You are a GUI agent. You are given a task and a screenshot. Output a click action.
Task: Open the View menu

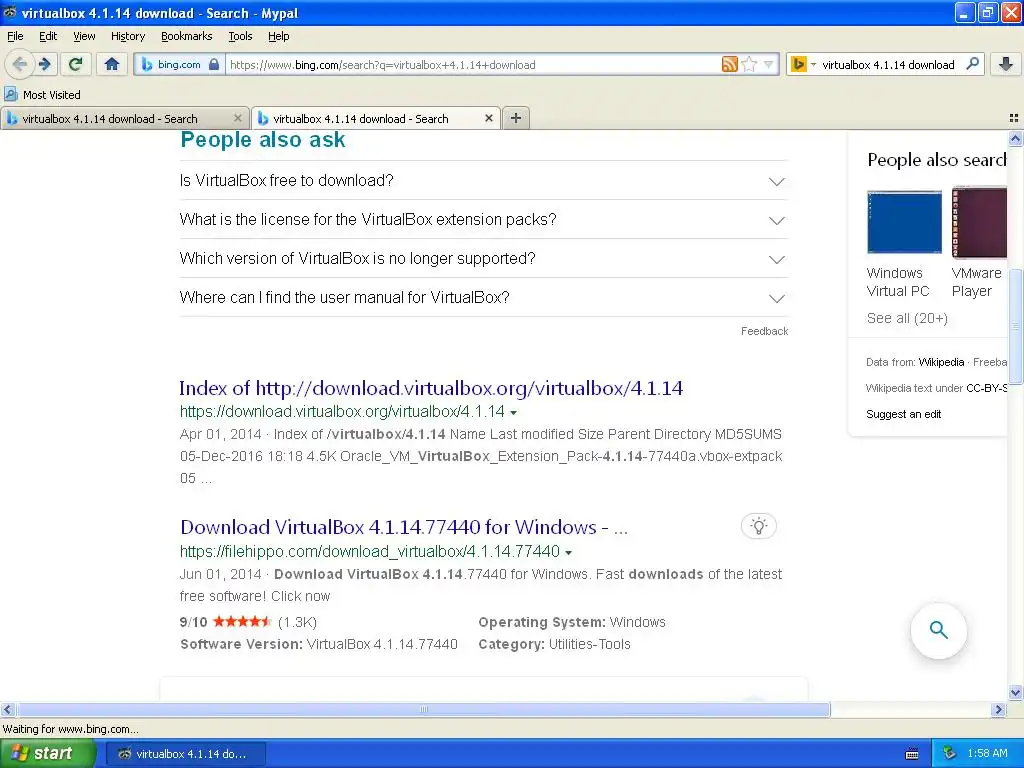point(84,36)
